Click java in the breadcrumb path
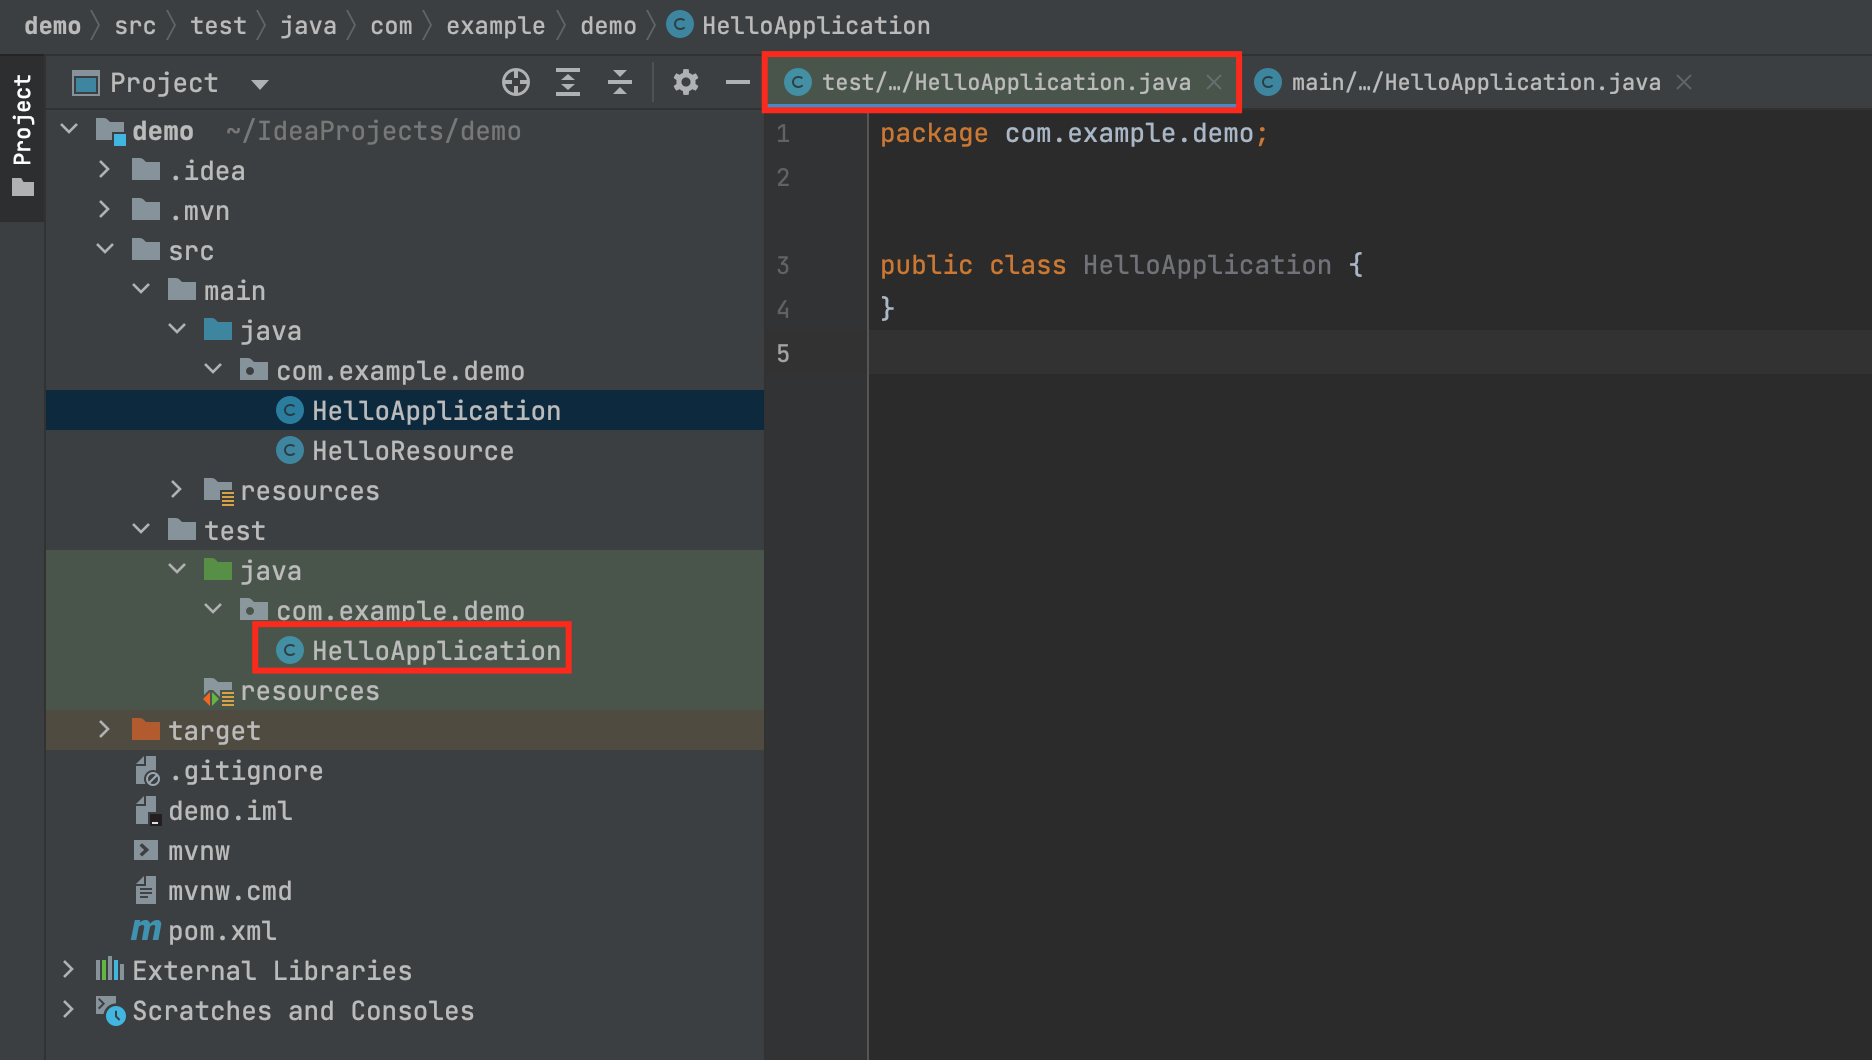 point(308,25)
